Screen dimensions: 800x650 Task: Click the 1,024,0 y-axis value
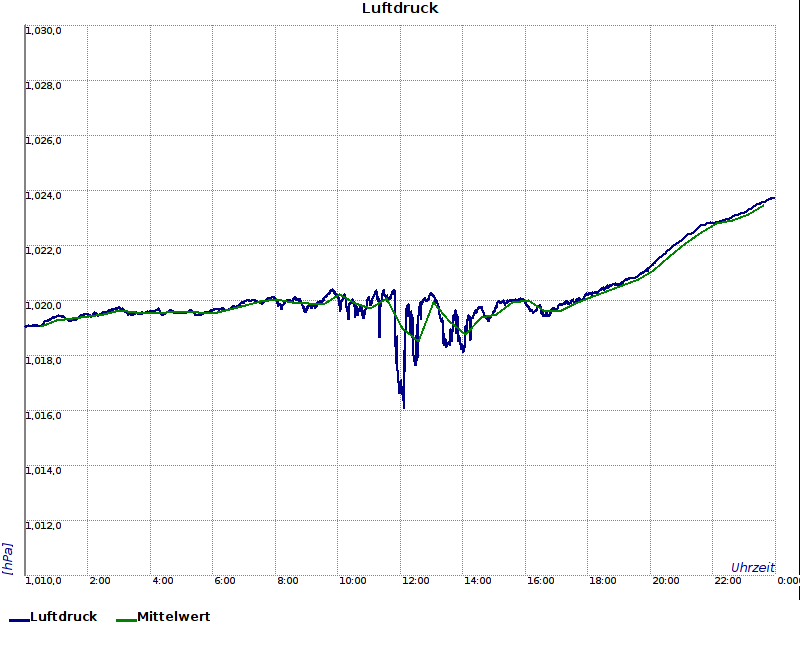pyautogui.click(x=43, y=196)
